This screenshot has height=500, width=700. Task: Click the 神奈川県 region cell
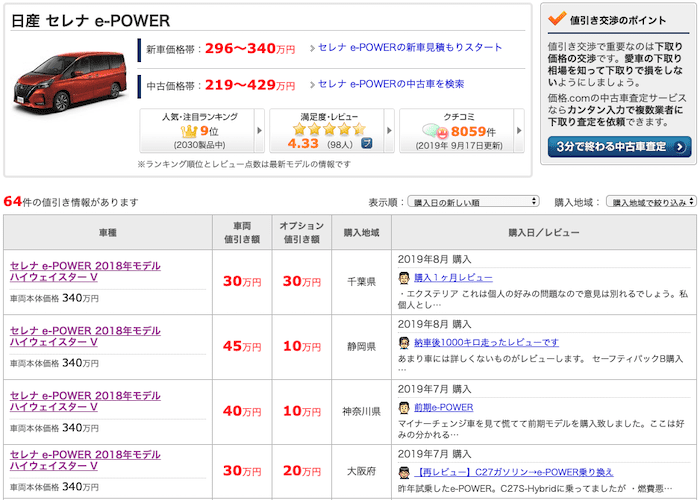pyautogui.click(x=362, y=411)
